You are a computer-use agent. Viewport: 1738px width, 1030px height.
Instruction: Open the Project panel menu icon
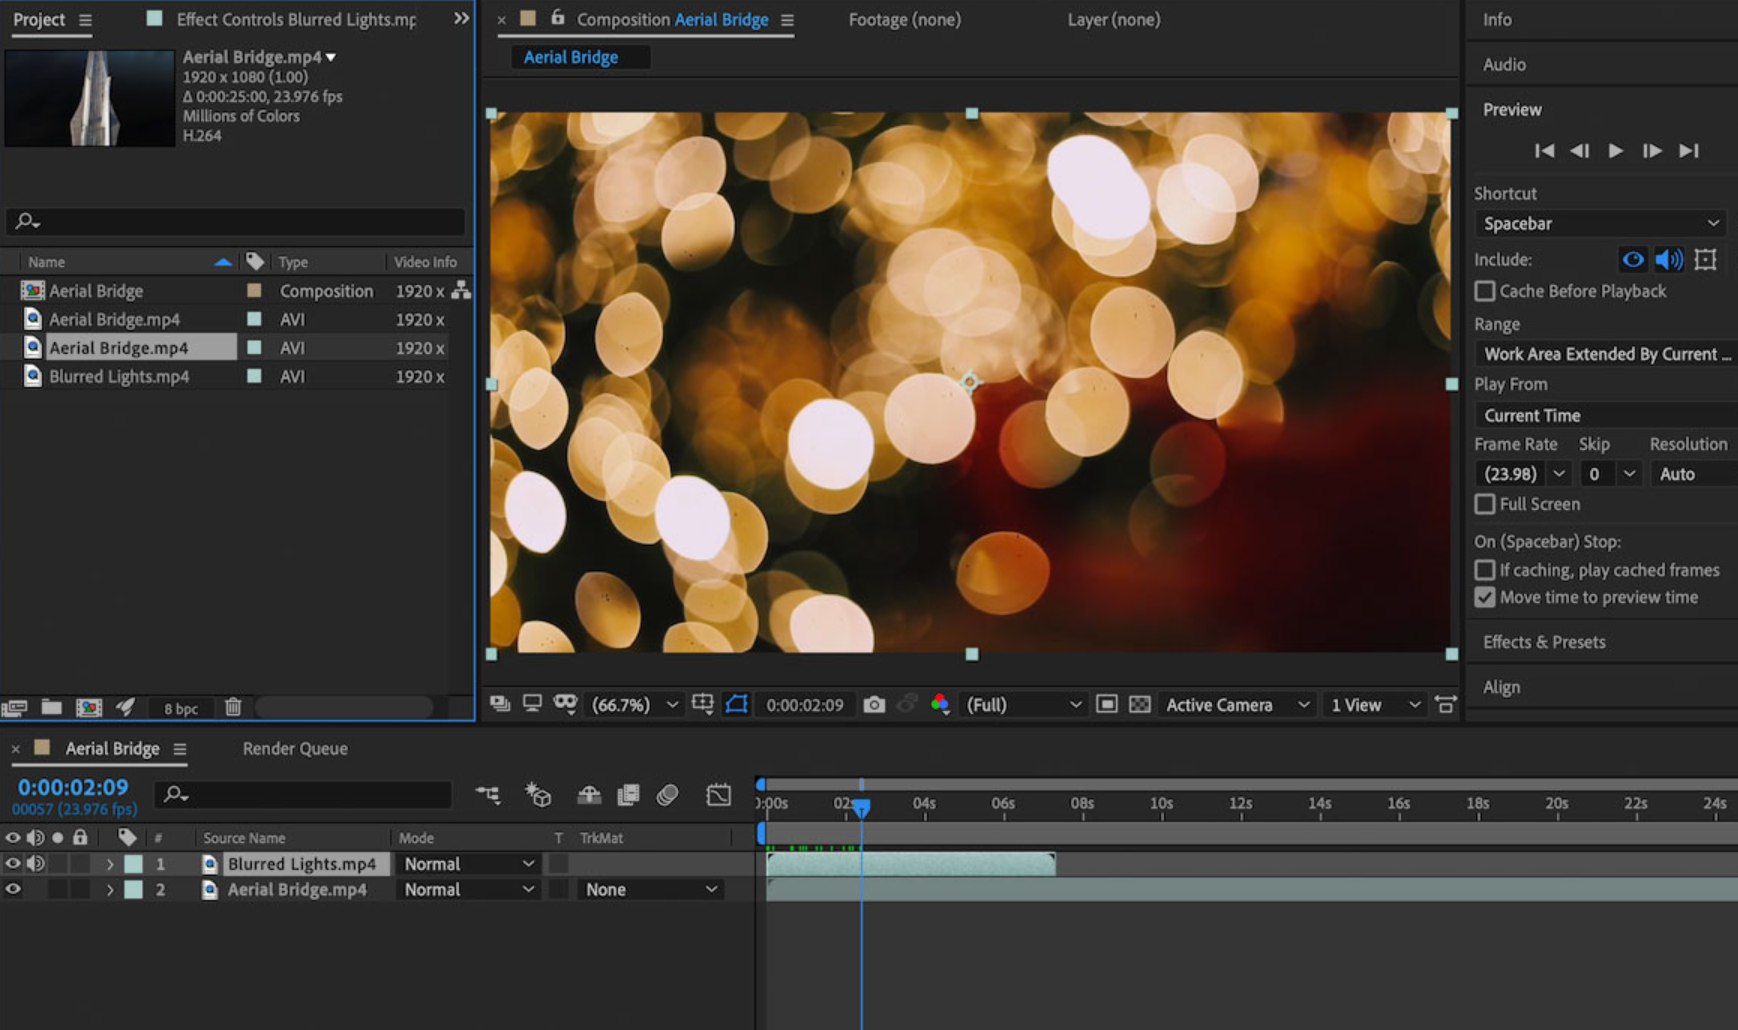pos(85,20)
